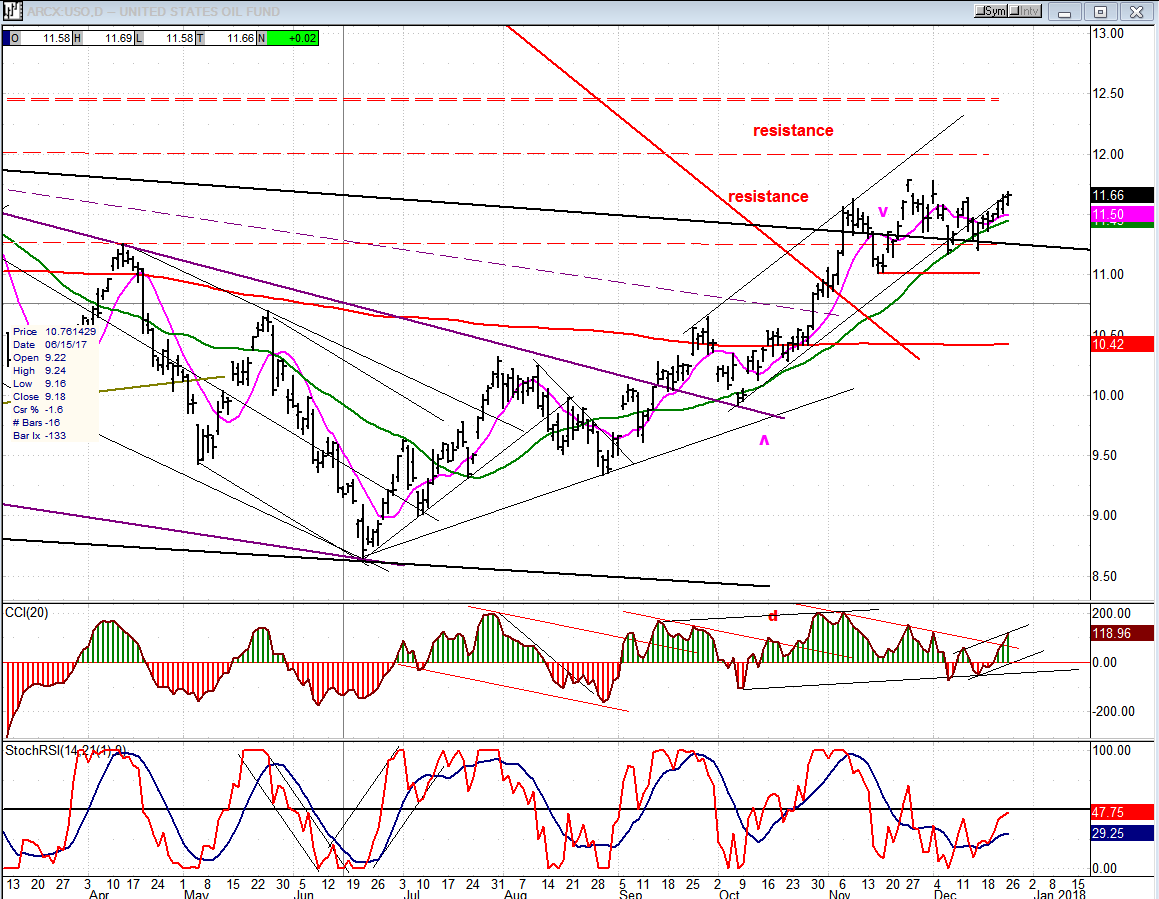
Task: Click the red 10.42 moving average price tag
Action: 1122,344
